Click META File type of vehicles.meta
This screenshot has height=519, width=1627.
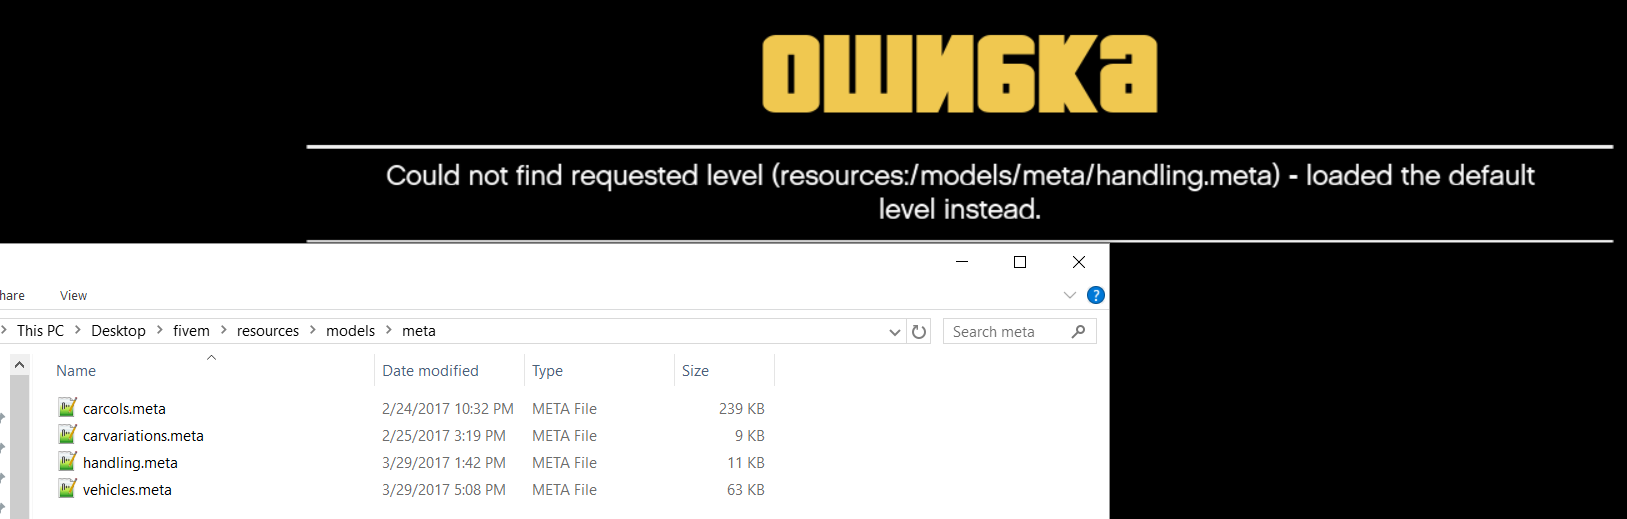[564, 489]
